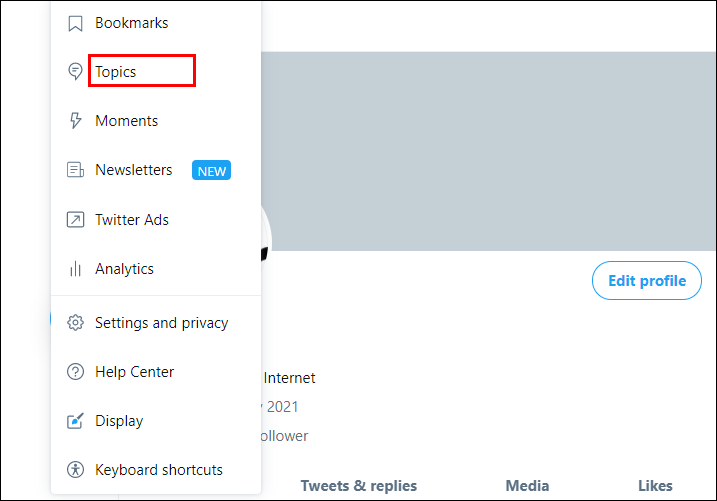Screen dimensions: 717x501
Task: Switch to Tweets & replies tab
Action: pos(359,486)
